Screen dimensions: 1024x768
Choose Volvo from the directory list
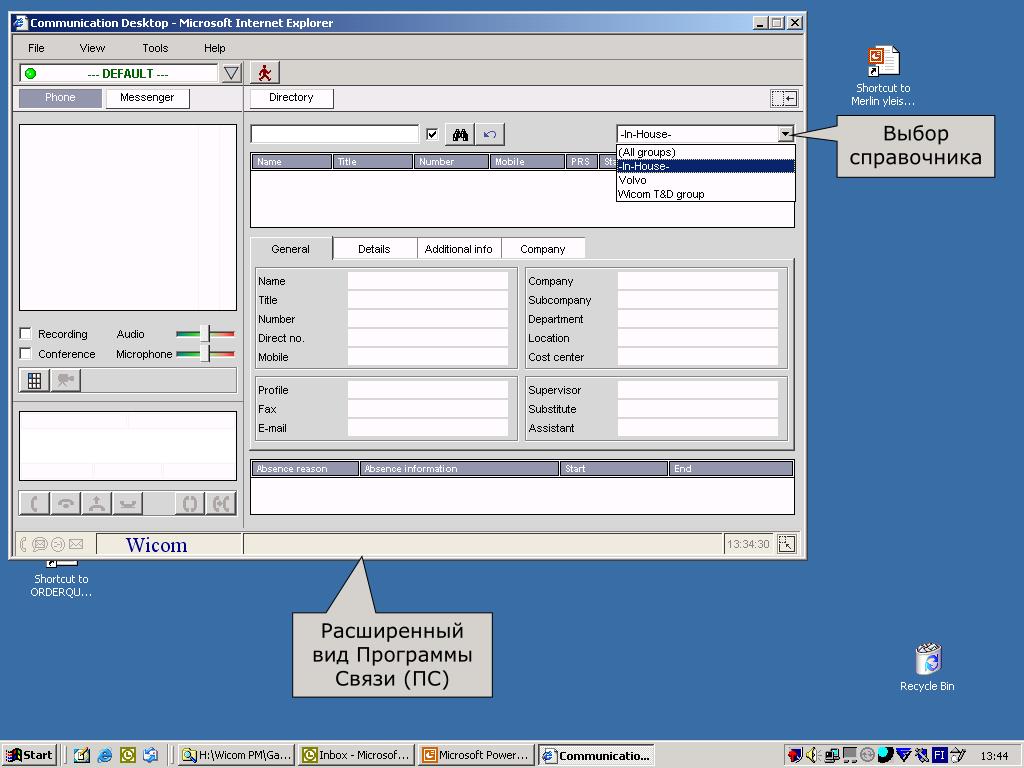click(705, 180)
